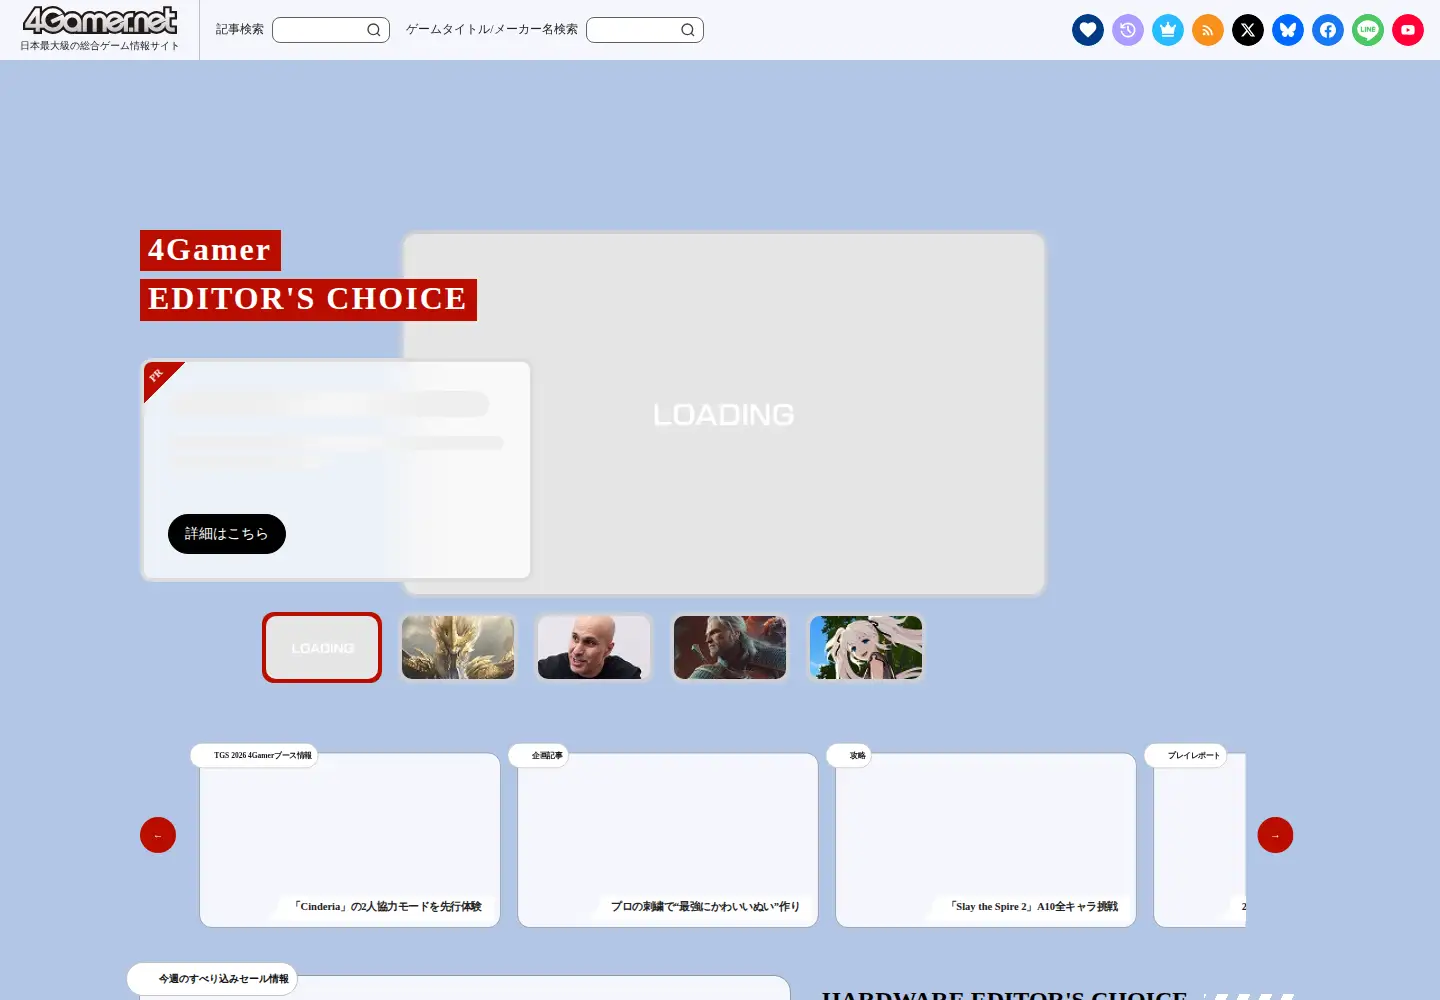1440x1000 pixels.
Task: Open the heart favorites icon
Action: tap(1088, 30)
